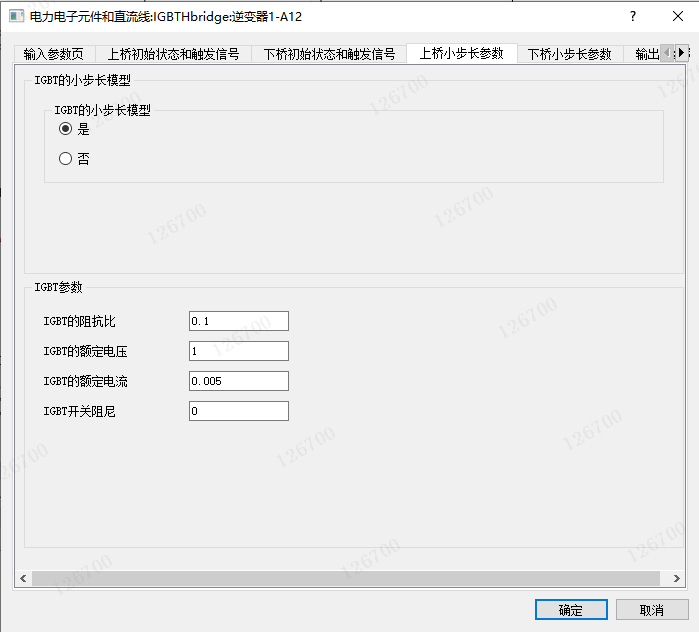Select the 上桥小步长参数 tab
Viewport: 699px width, 632px height.
(461, 54)
